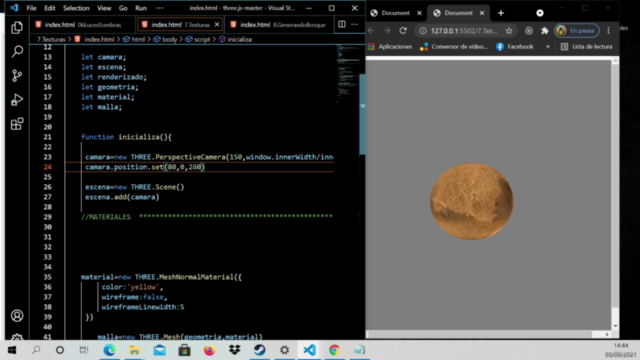Click the extension icon beside the star

[529, 31]
